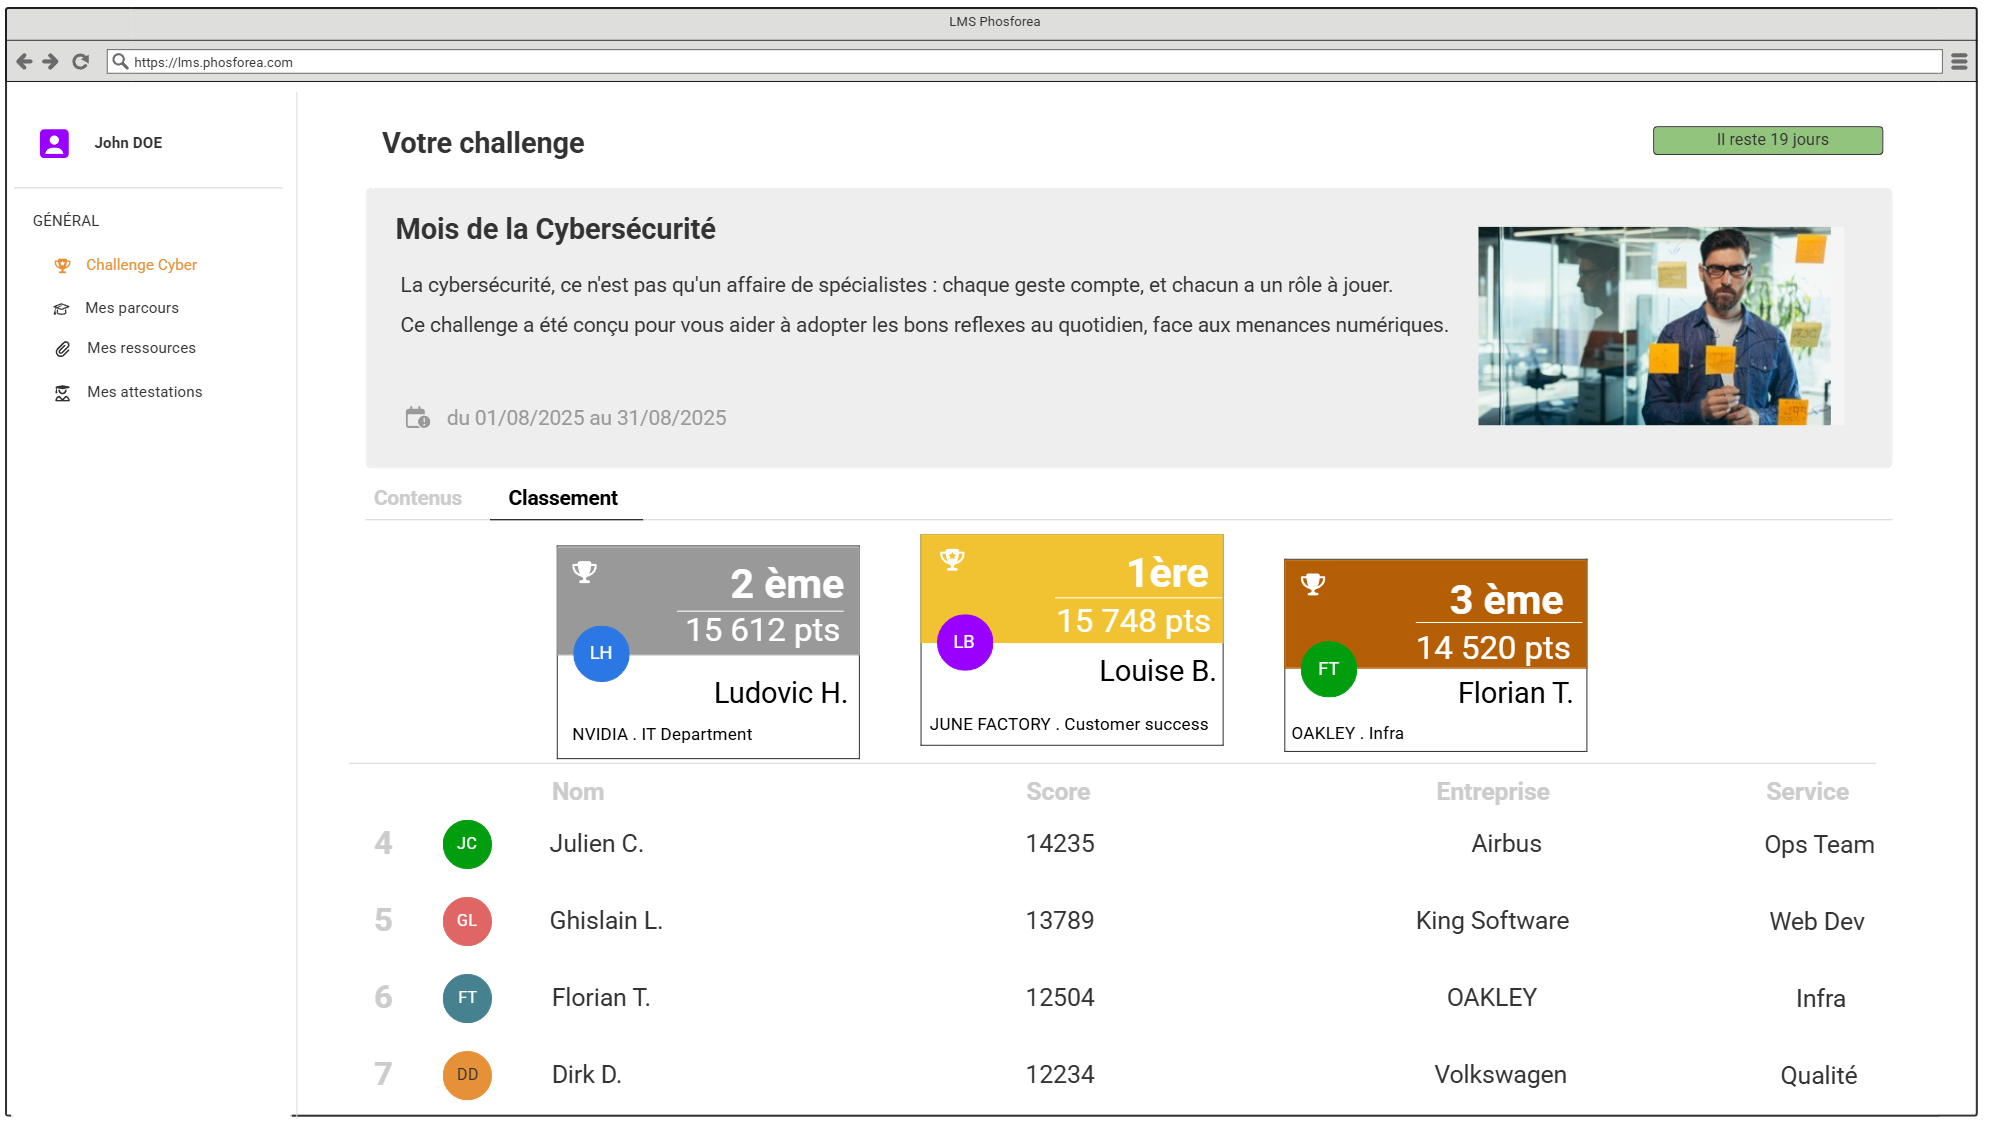
Task: Switch to the Contenus tab
Action: tap(417, 498)
